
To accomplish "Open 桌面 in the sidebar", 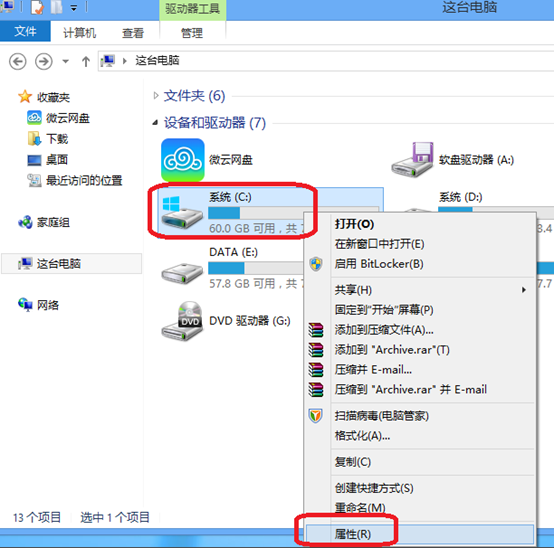I will (x=48, y=160).
